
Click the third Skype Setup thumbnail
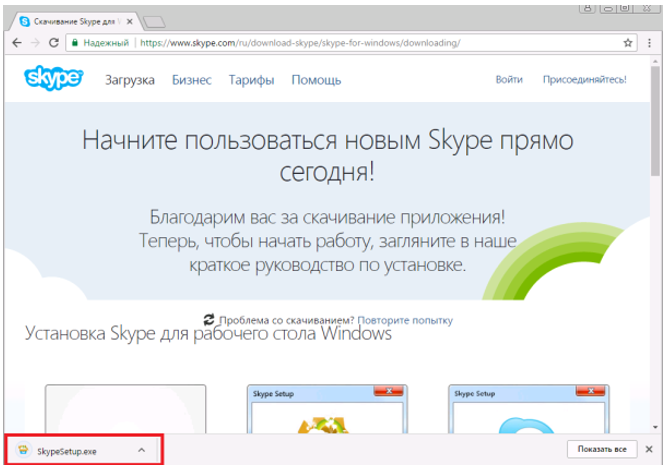529,409
